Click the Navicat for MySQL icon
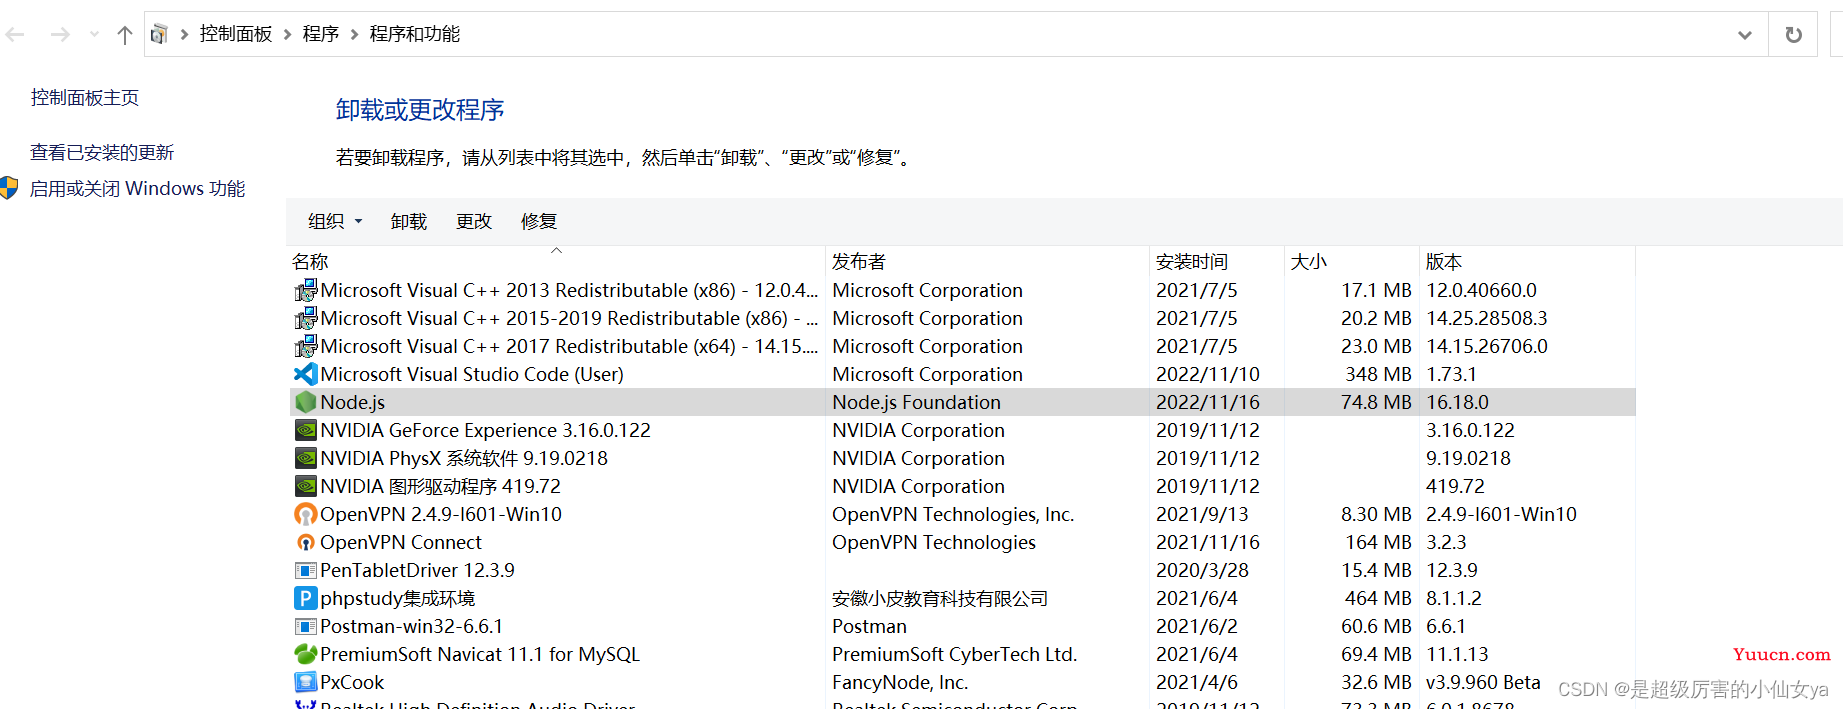1843x709 pixels. coord(306,654)
